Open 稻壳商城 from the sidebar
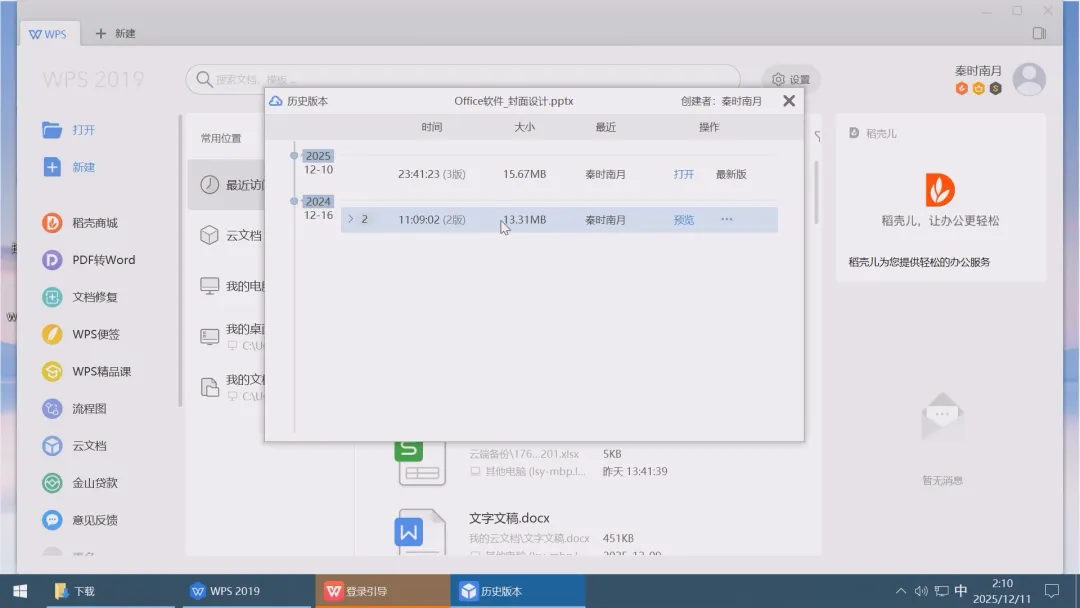This screenshot has width=1080, height=608. [80, 222]
